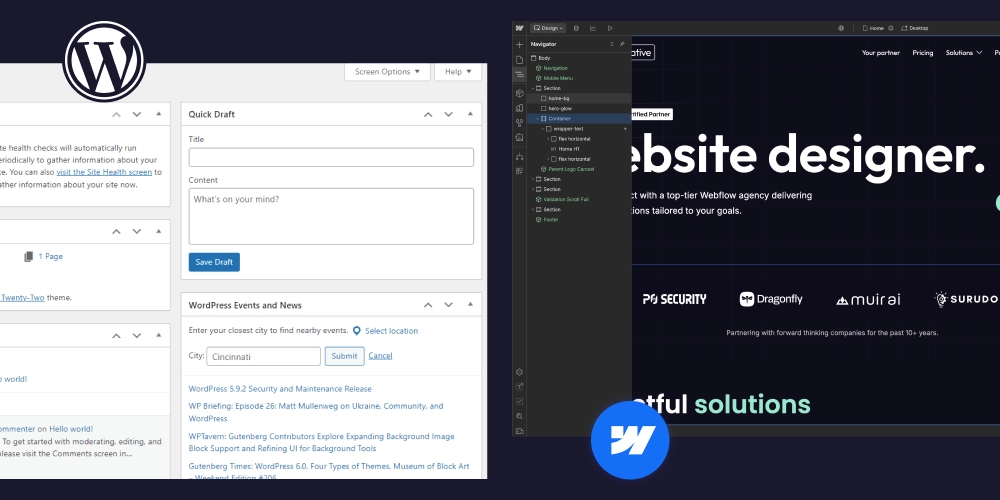Open the Search magnifier icon in sidebar
The image size is (1000, 500).
point(519,416)
